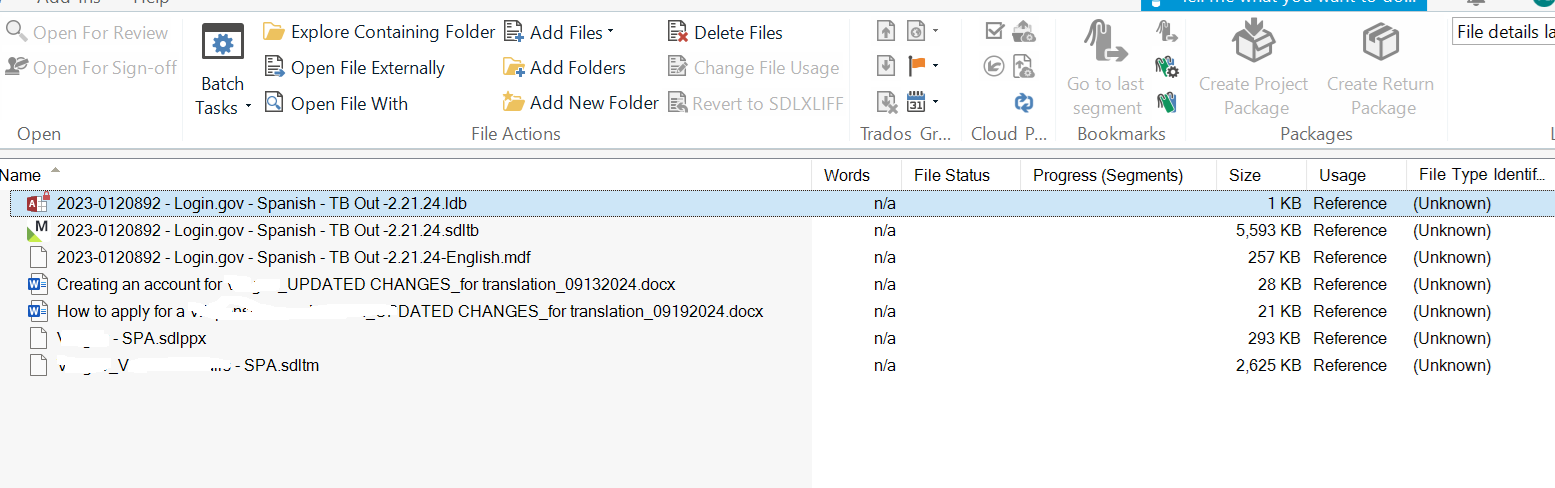The image size is (1555, 488).
Task: Click the Open File With magnifier icon
Action: 274,102
